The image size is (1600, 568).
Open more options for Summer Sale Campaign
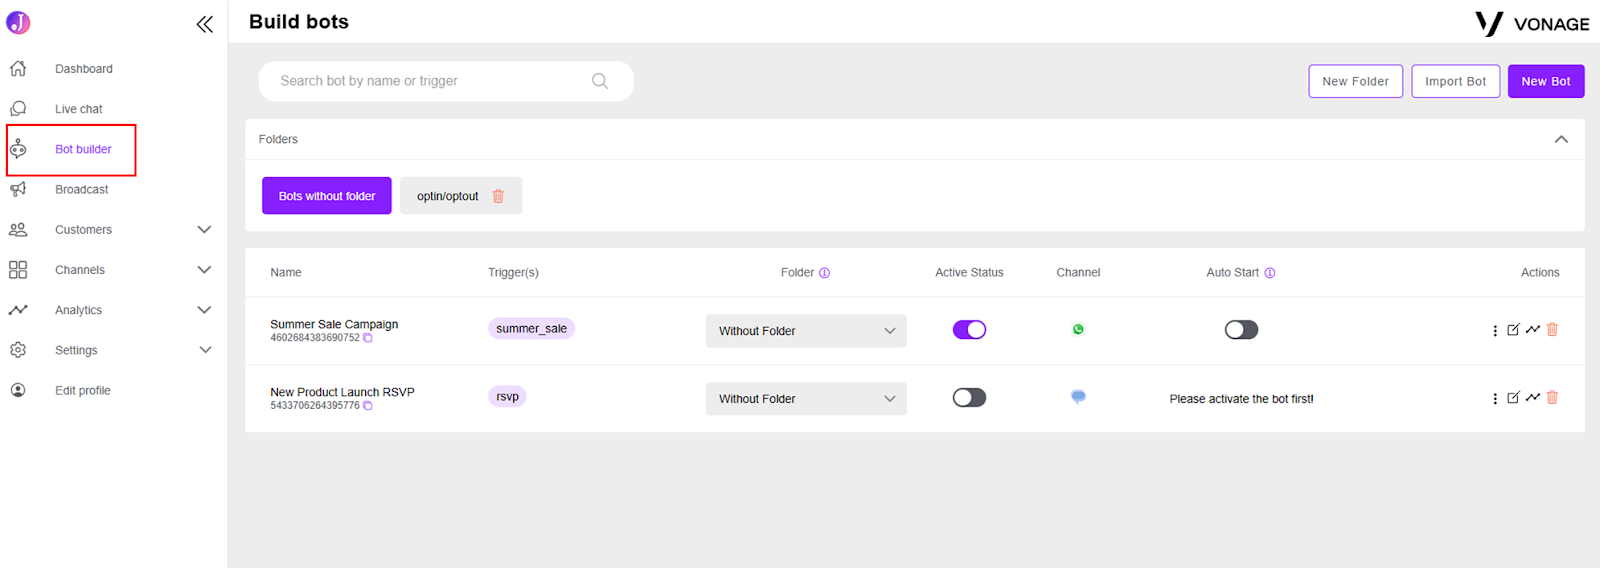tap(1495, 330)
